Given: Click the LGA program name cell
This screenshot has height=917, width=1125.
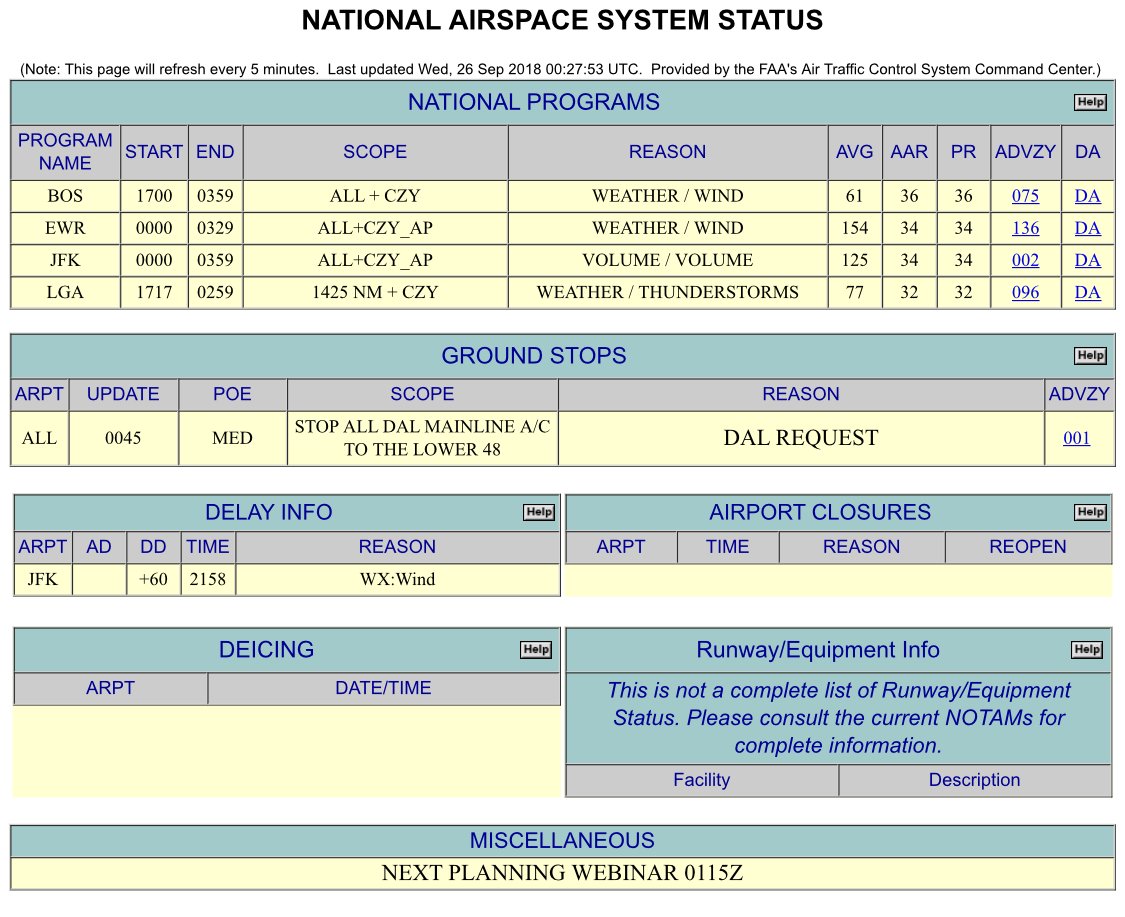Looking at the screenshot, I should pos(65,293).
